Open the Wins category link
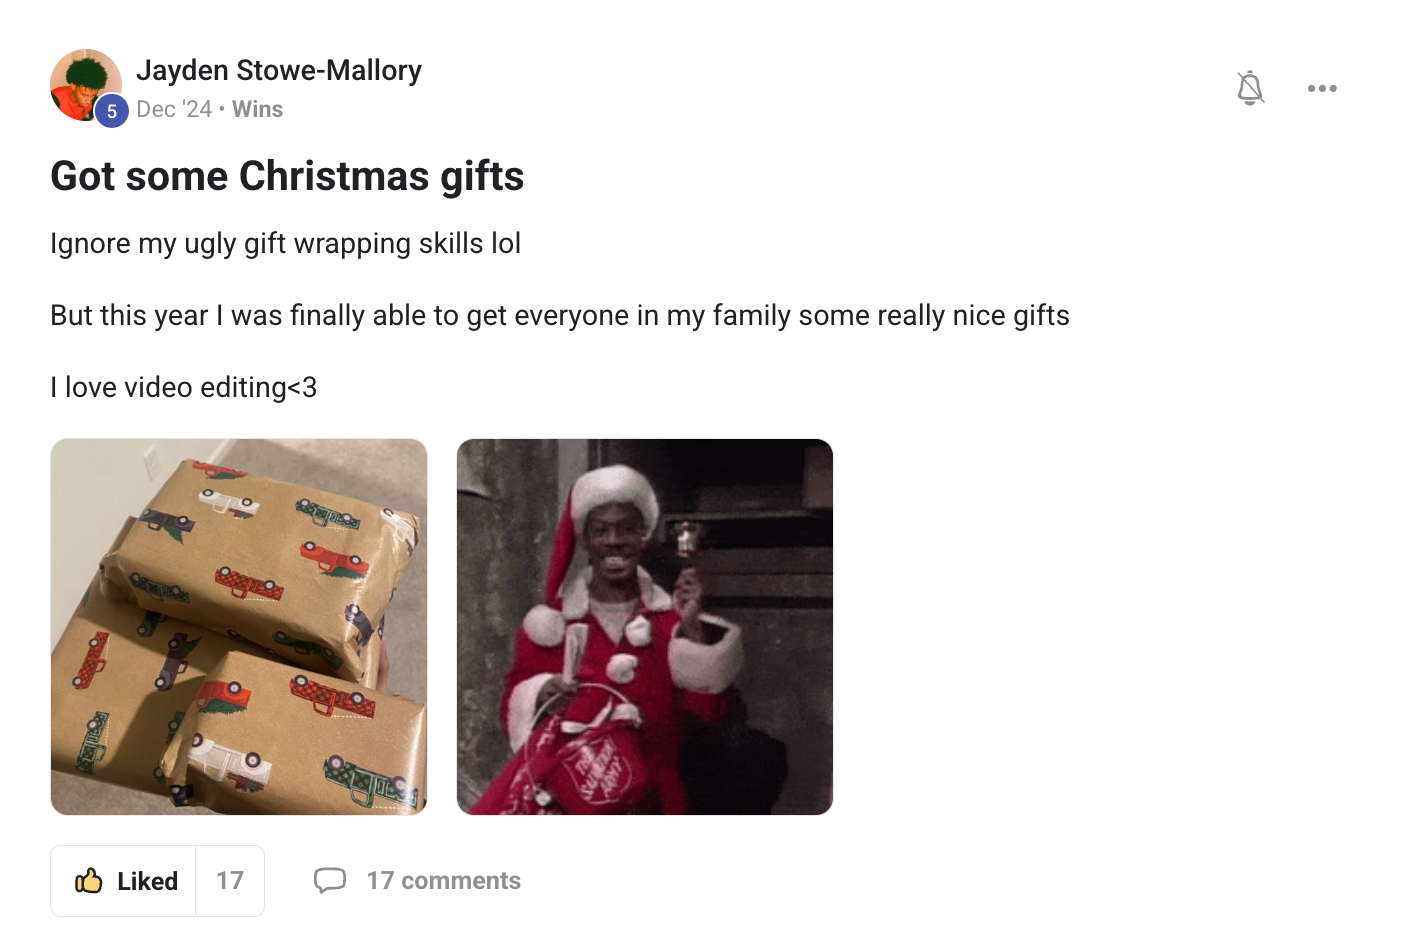The height and width of the screenshot is (940, 1402). click(257, 109)
